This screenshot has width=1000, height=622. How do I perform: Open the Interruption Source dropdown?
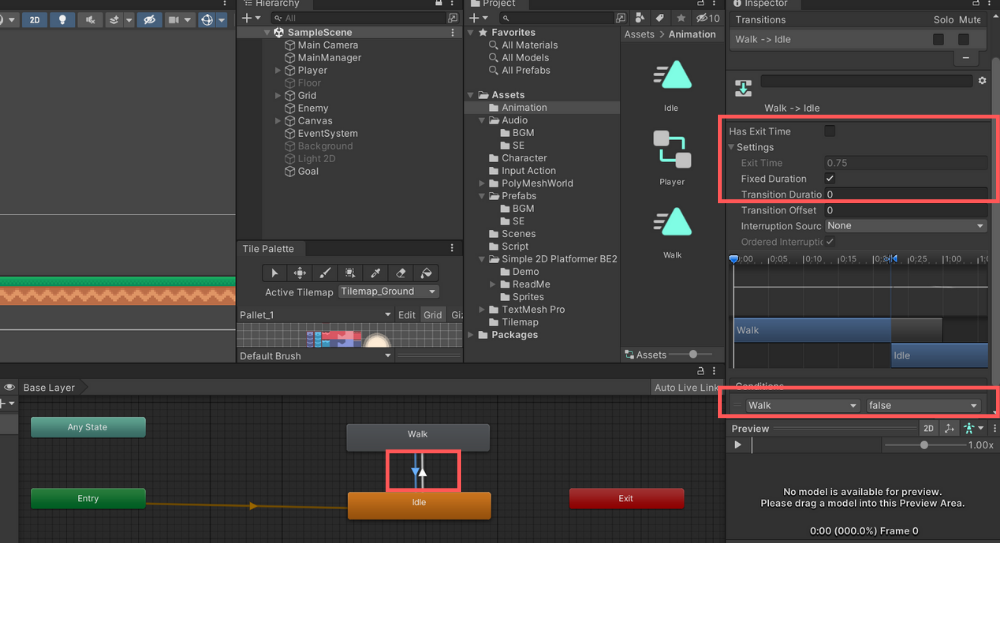pos(905,226)
